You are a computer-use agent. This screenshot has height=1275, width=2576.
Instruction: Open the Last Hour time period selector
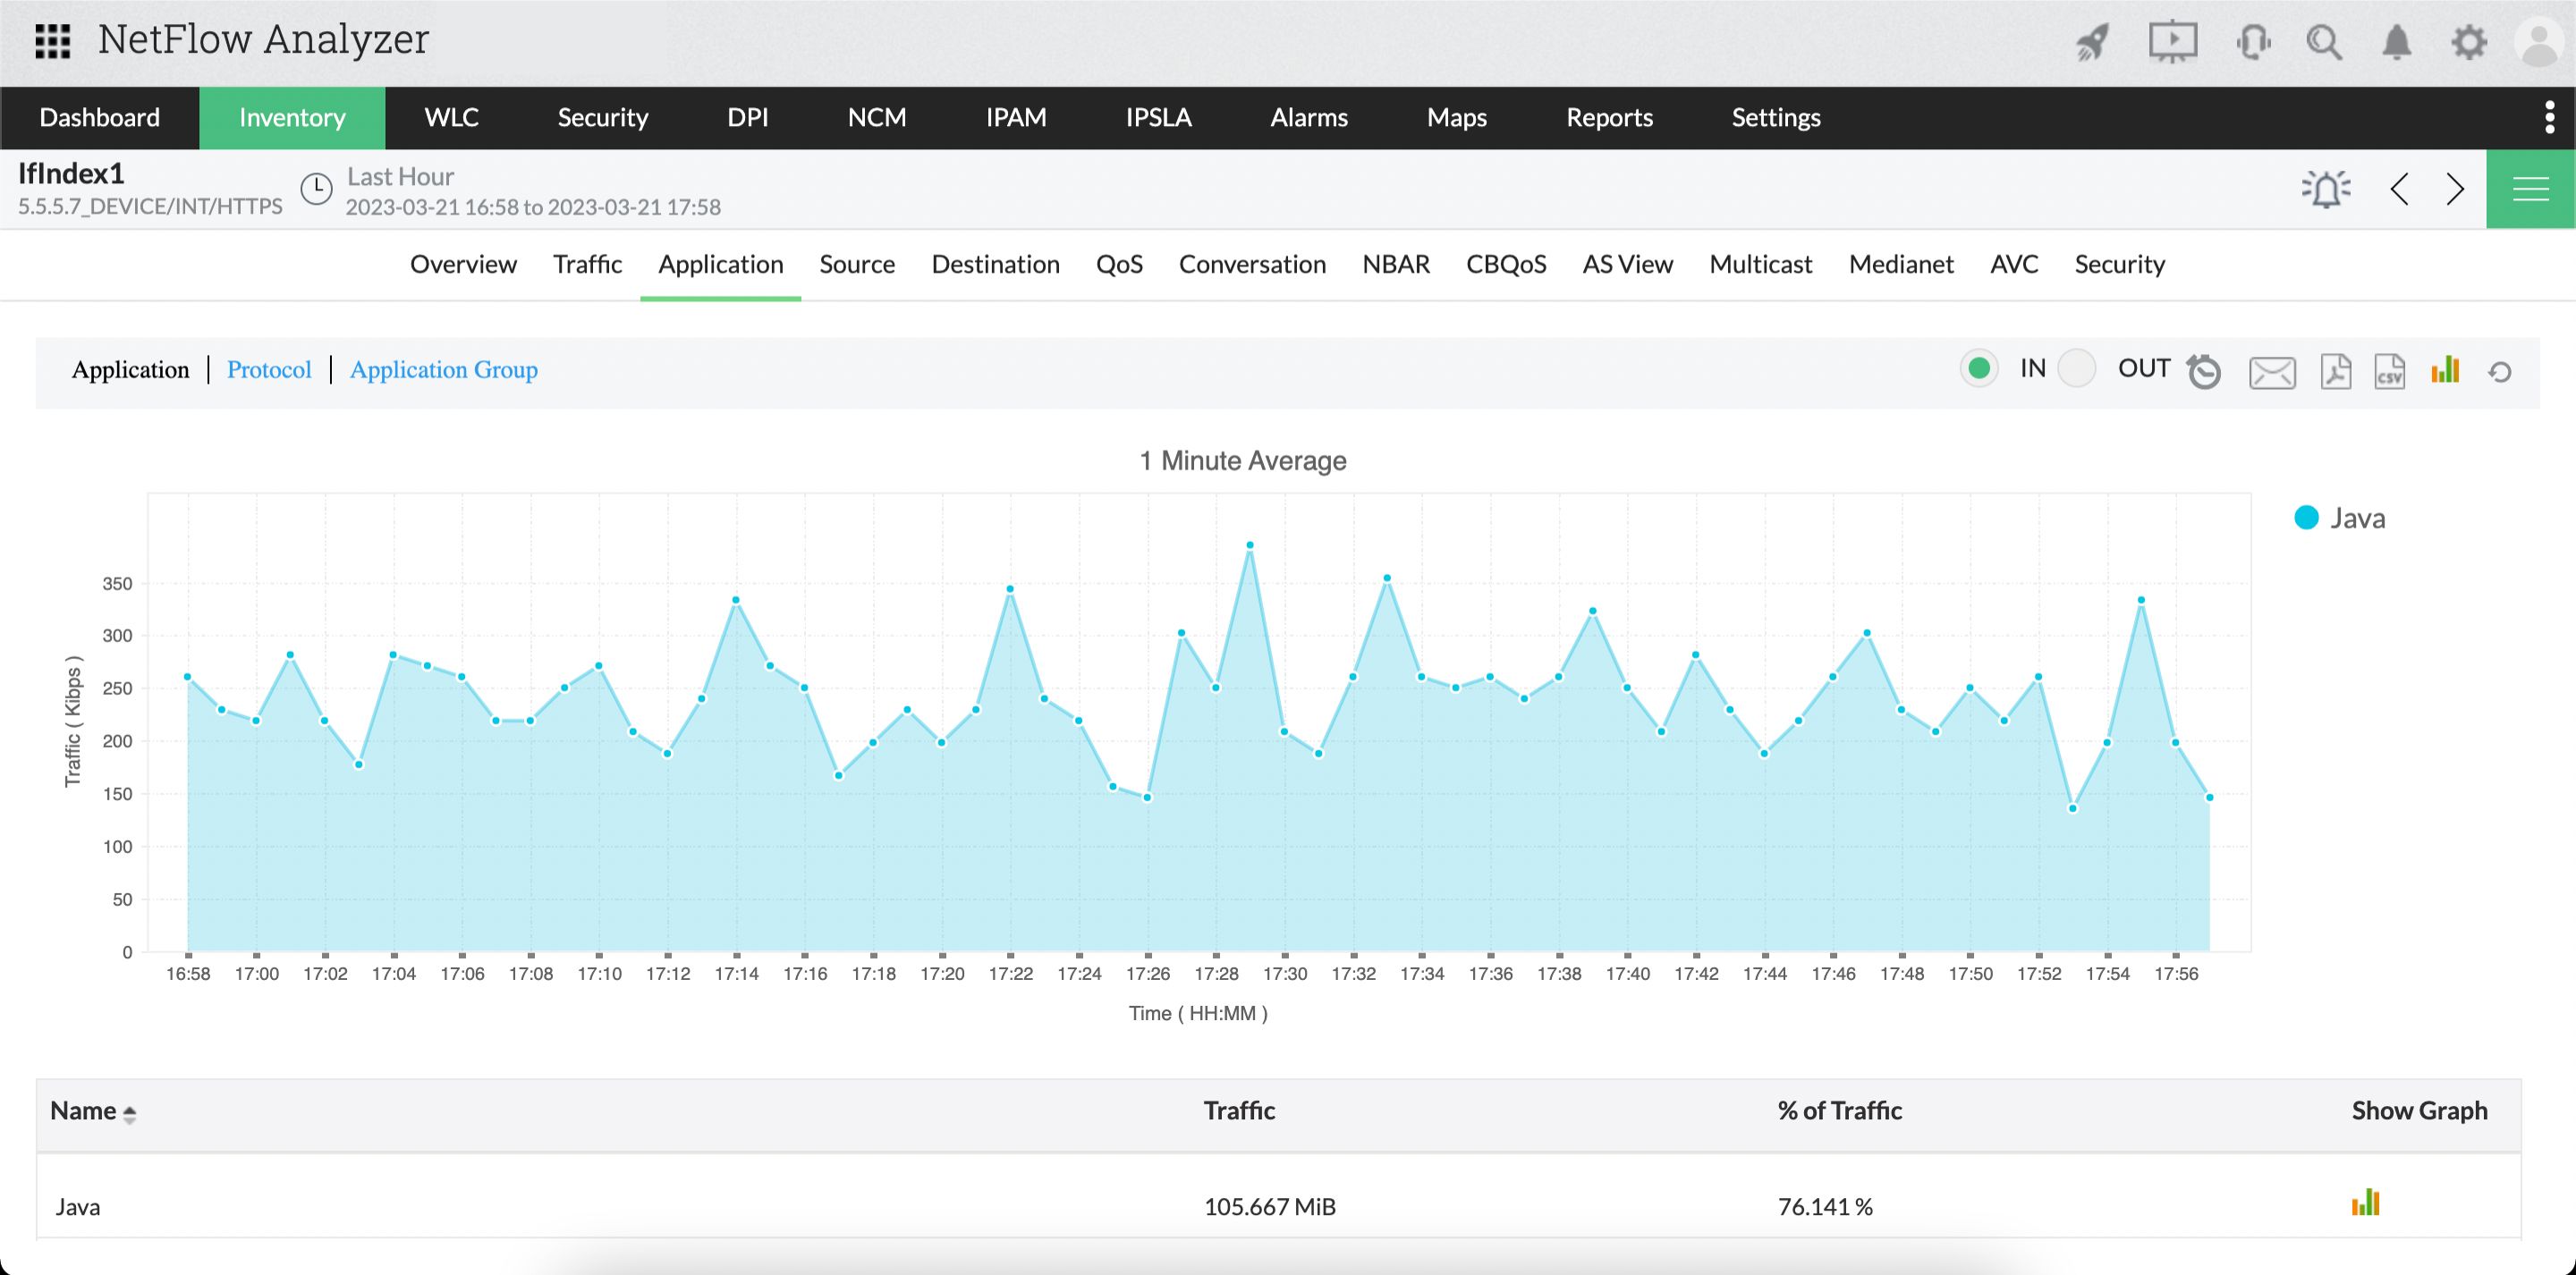coord(400,177)
